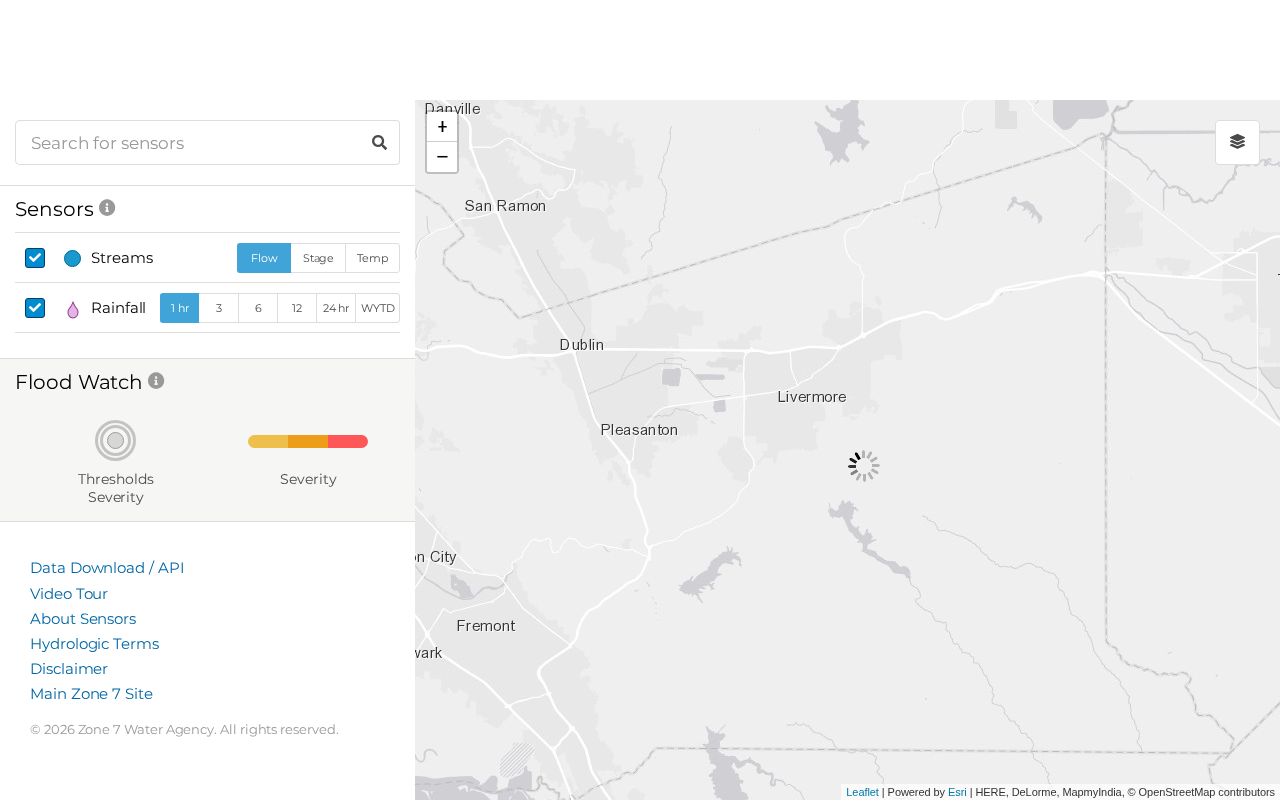
Task: Click the Thresholds Severity circle icon
Action: pos(116,440)
